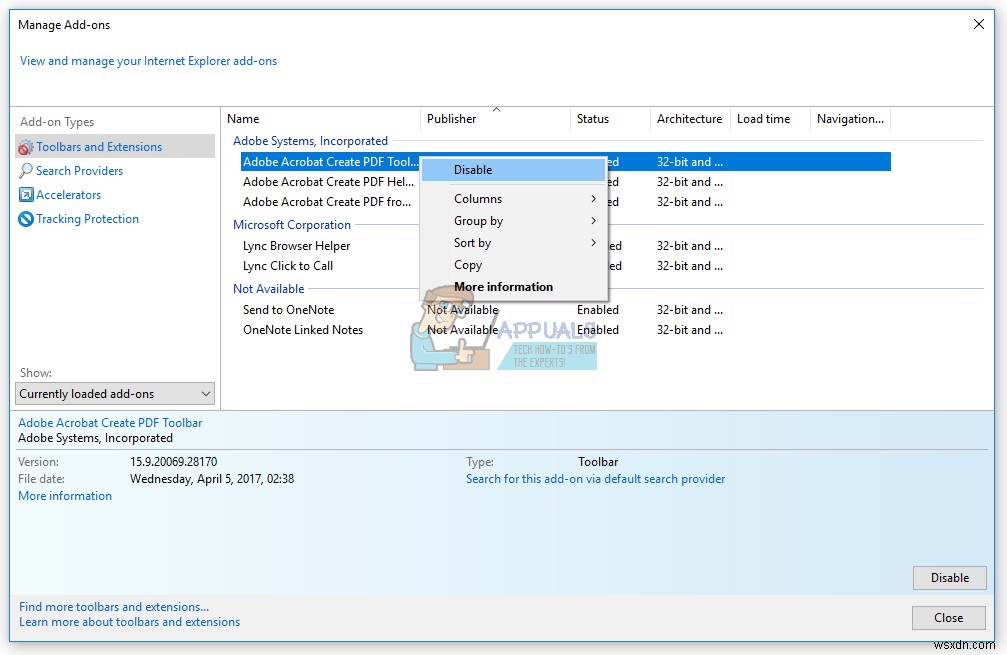The image size is (1007, 655).
Task: Expand the Columns submenu
Action: [x=478, y=198]
